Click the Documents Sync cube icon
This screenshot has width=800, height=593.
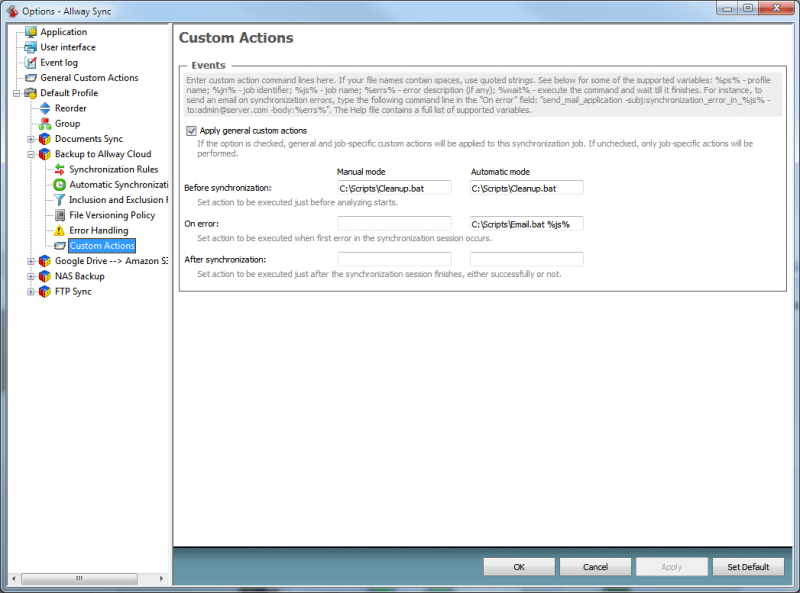click(x=45, y=139)
